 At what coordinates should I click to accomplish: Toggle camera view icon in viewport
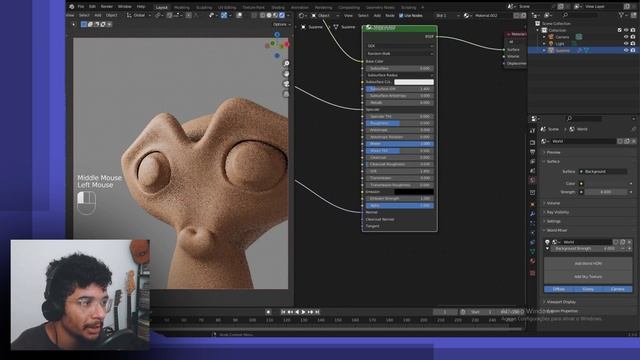coord(286,84)
